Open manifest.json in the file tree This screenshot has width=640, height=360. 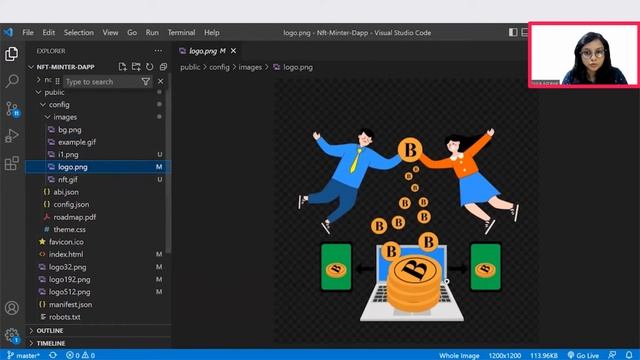click(70, 304)
